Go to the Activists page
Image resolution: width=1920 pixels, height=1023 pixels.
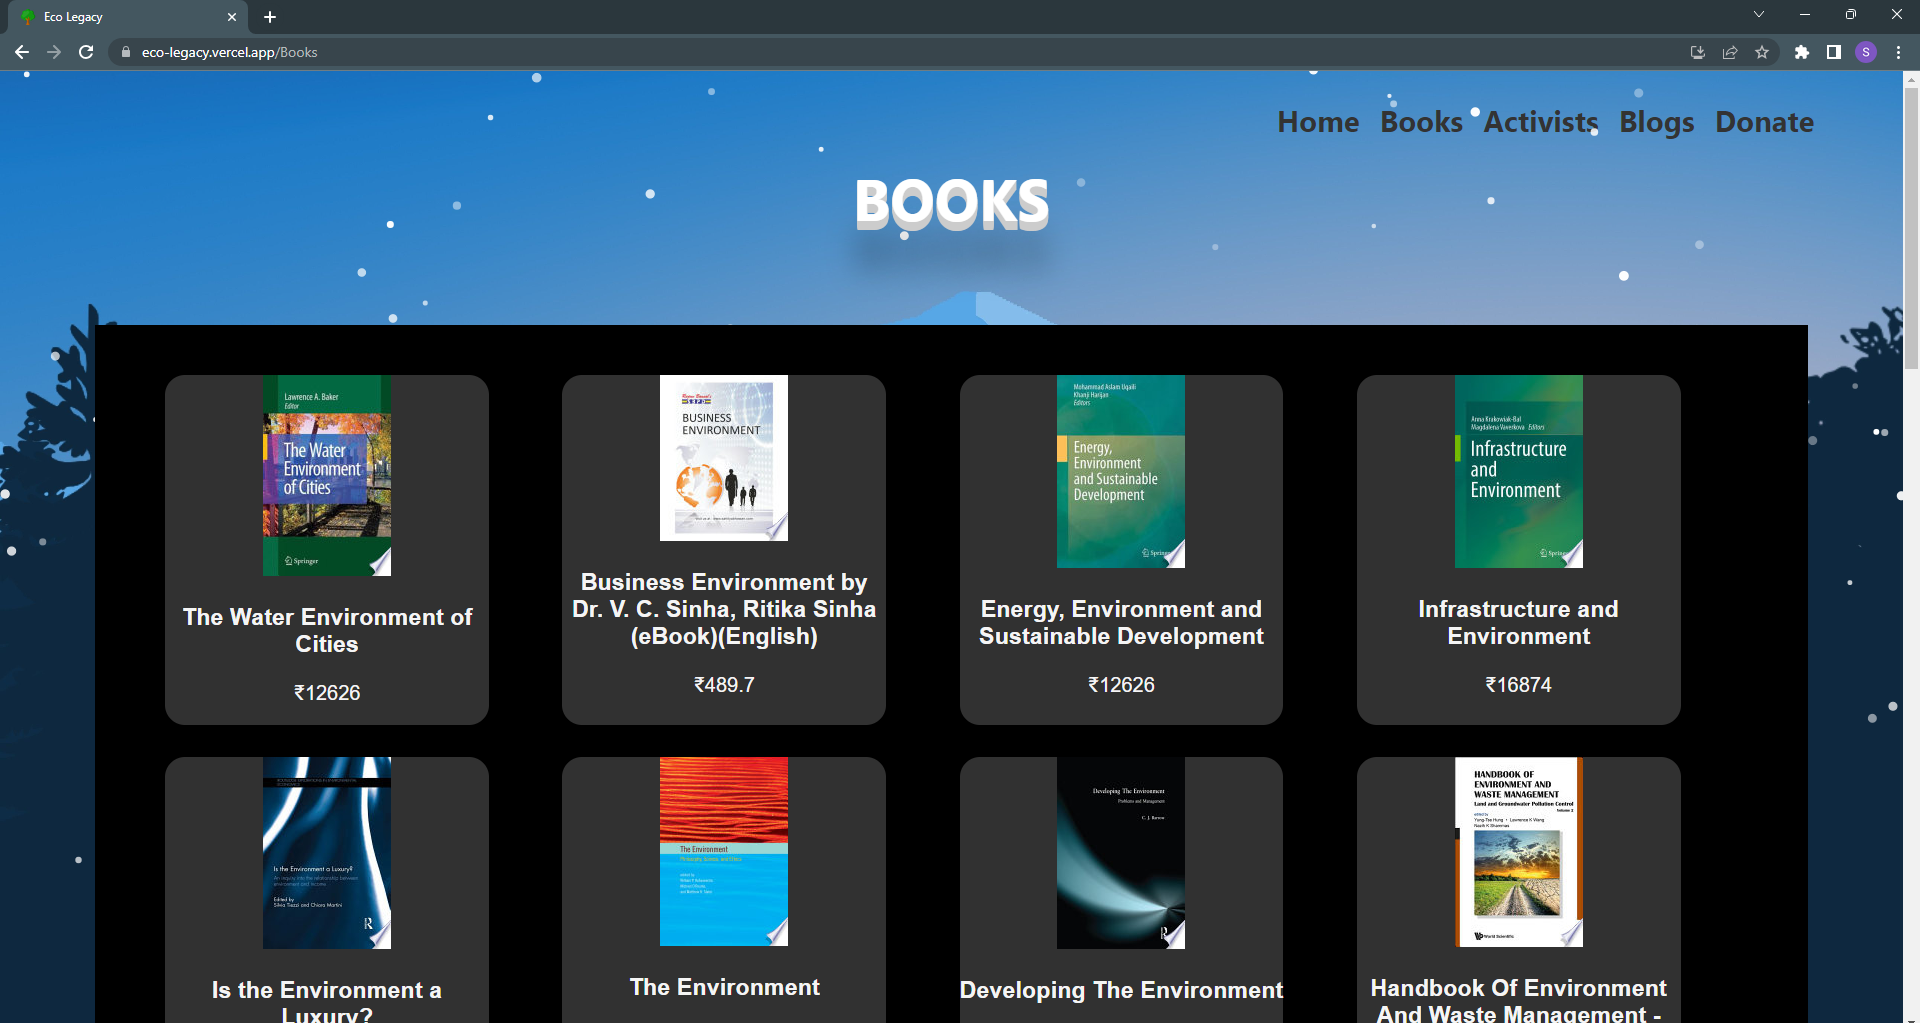(x=1540, y=122)
